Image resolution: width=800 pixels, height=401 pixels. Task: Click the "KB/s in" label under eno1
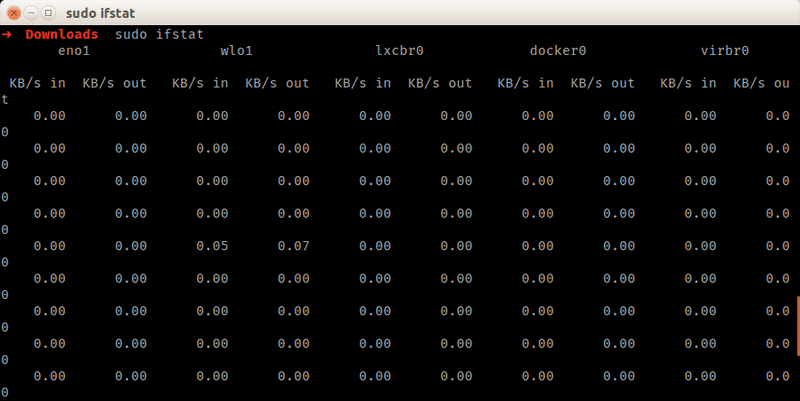tap(38, 83)
